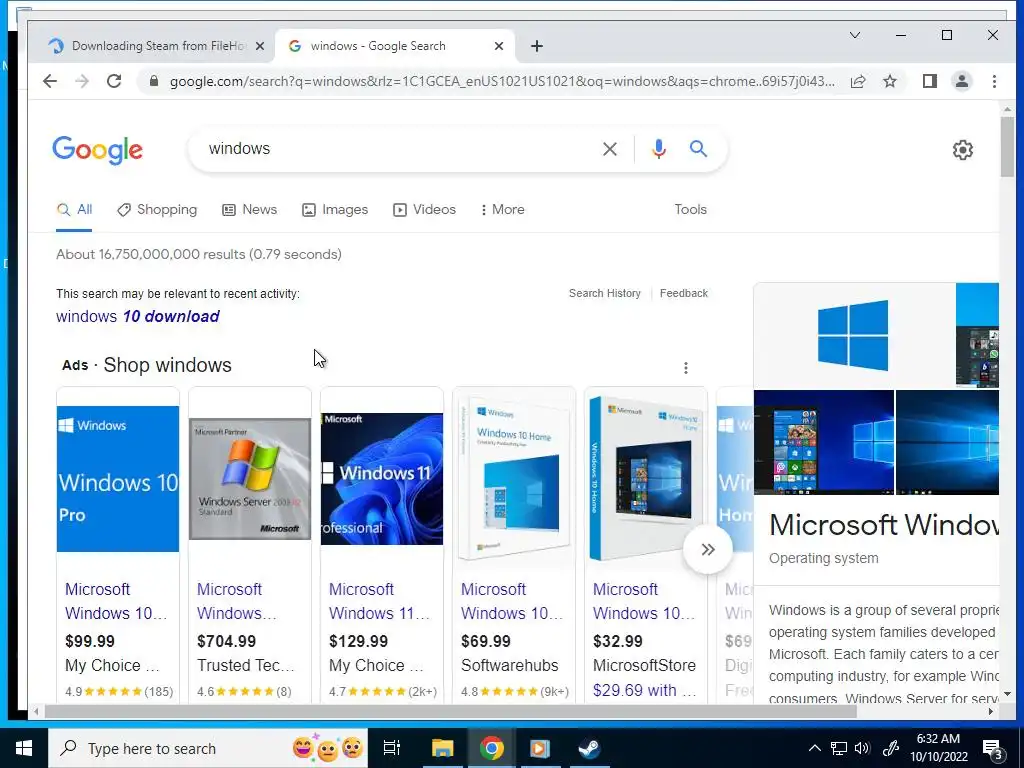
Task: Close the windows - Google Search tab
Action: tap(499, 46)
